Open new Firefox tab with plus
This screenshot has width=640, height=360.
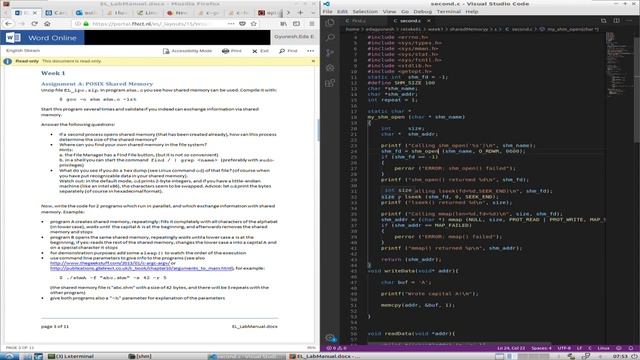click(x=300, y=13)
